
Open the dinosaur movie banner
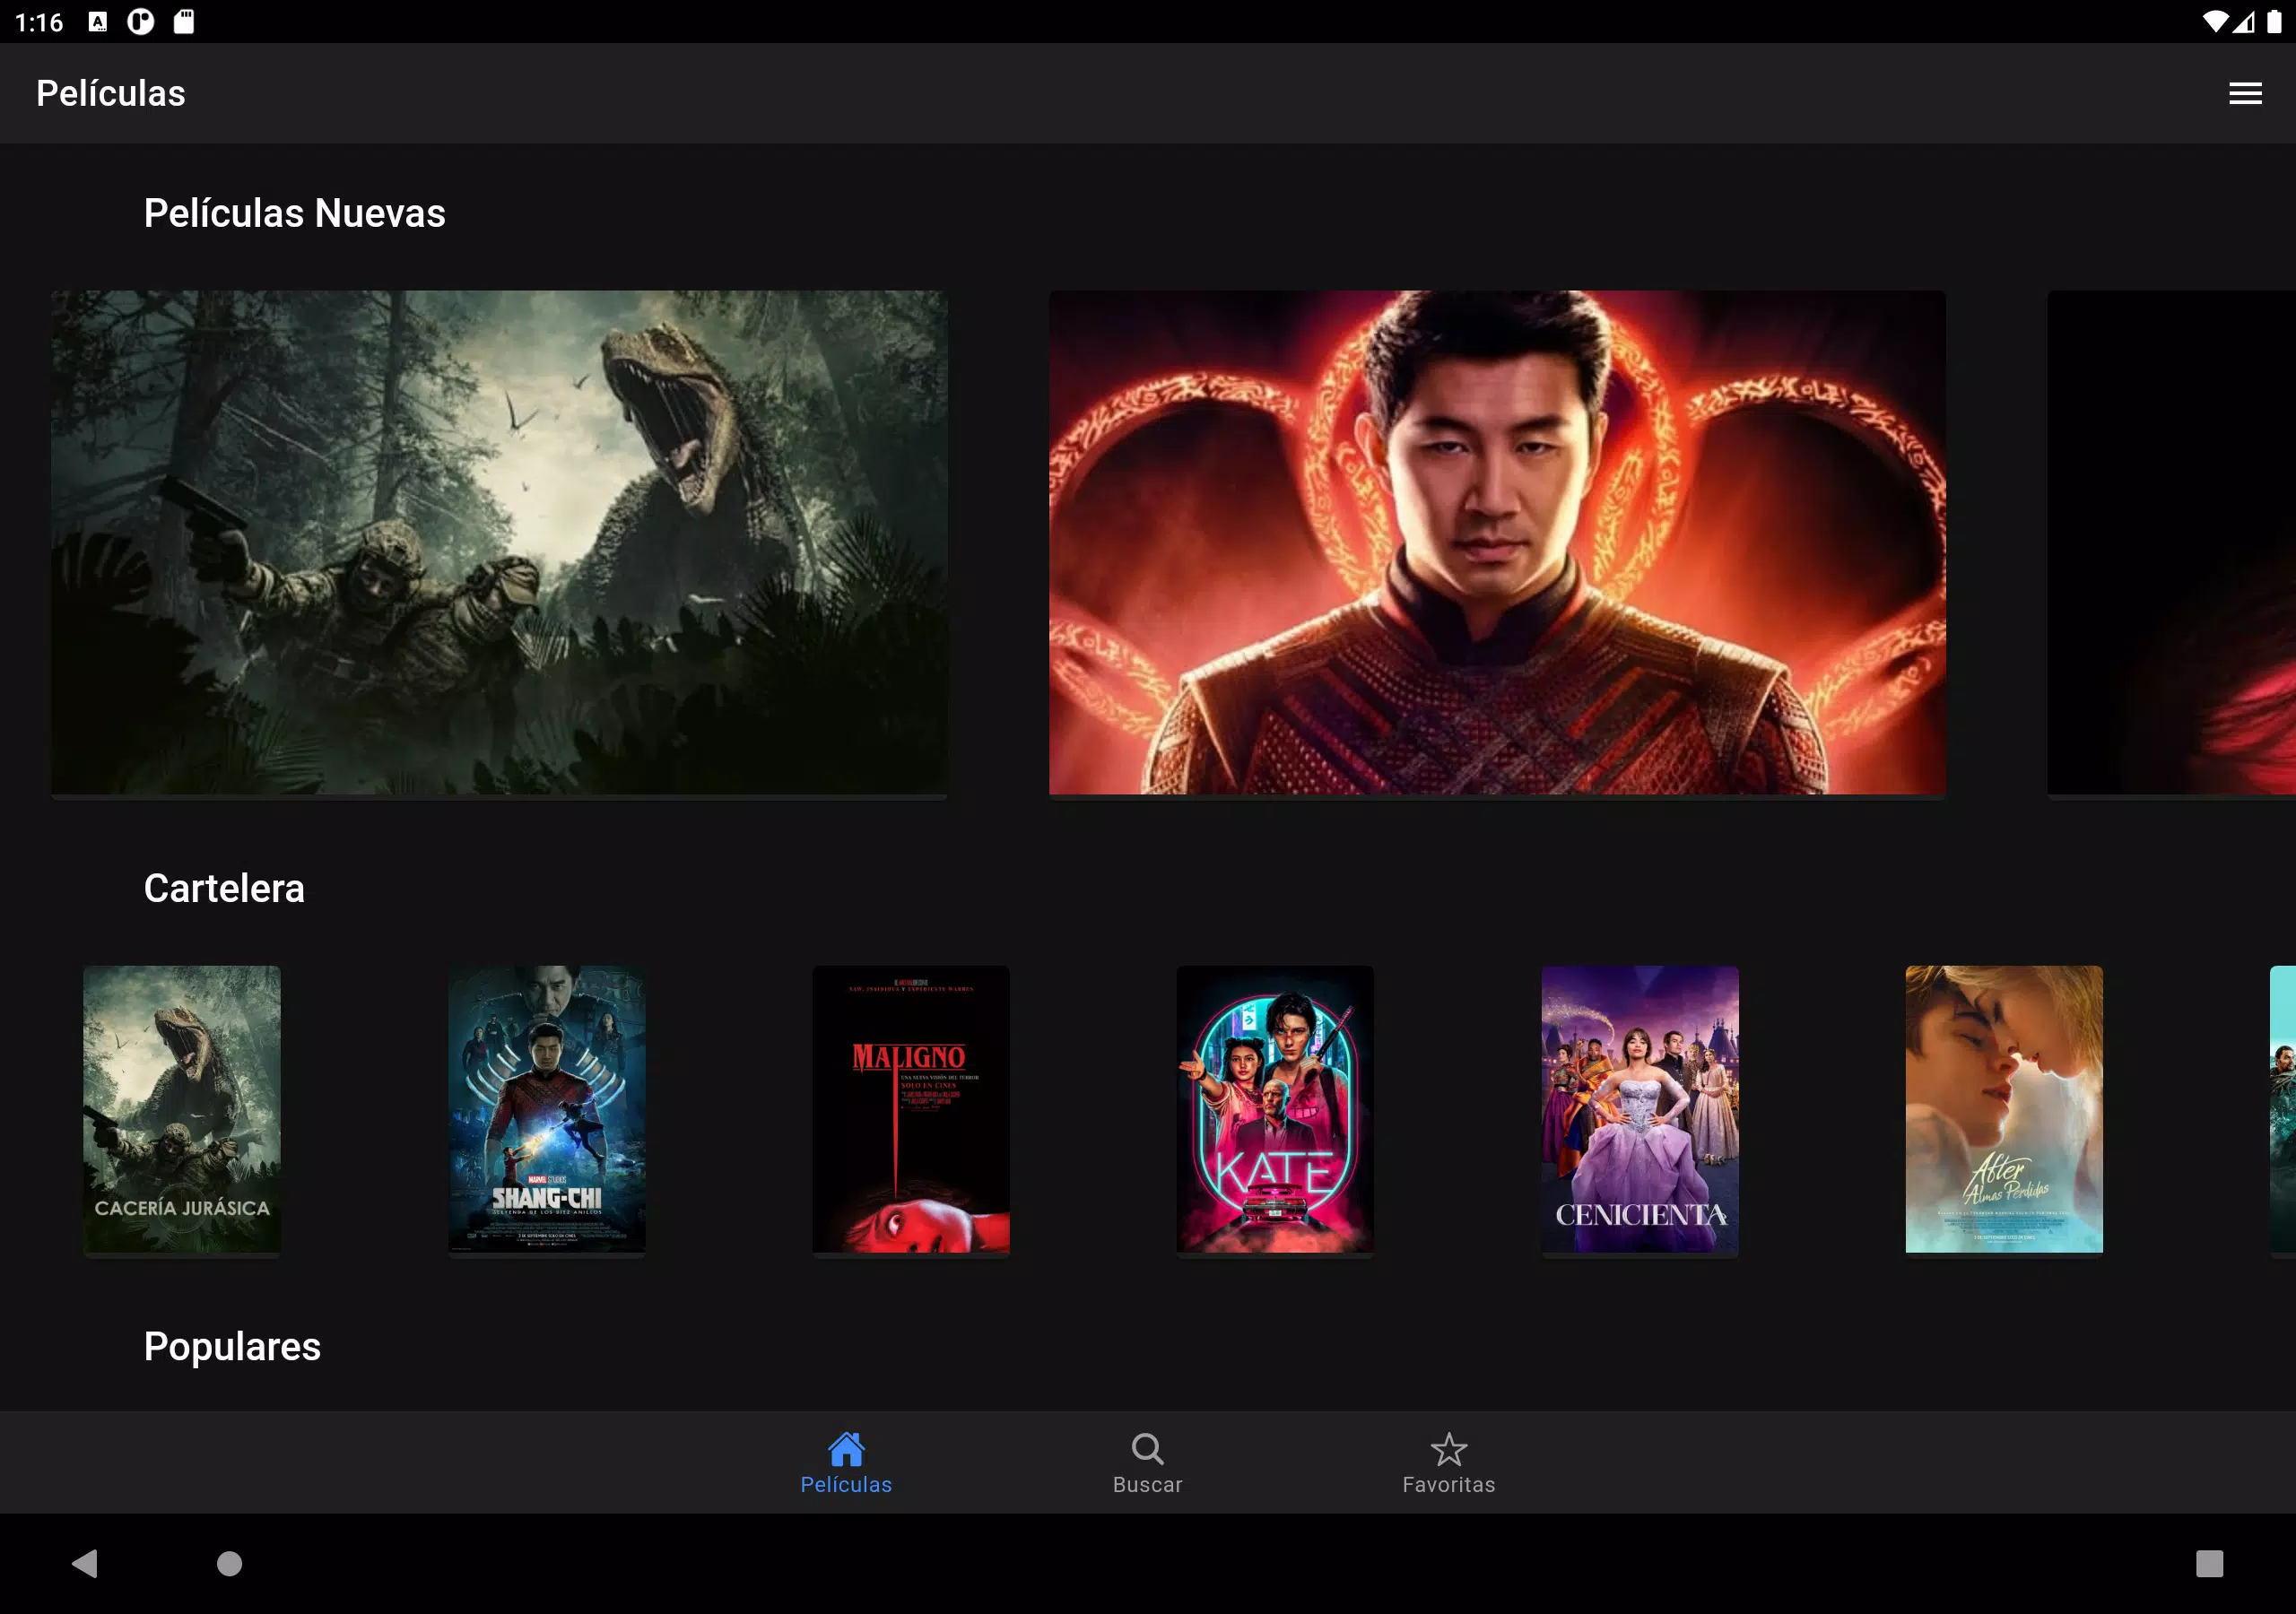(x=499, y=543)
